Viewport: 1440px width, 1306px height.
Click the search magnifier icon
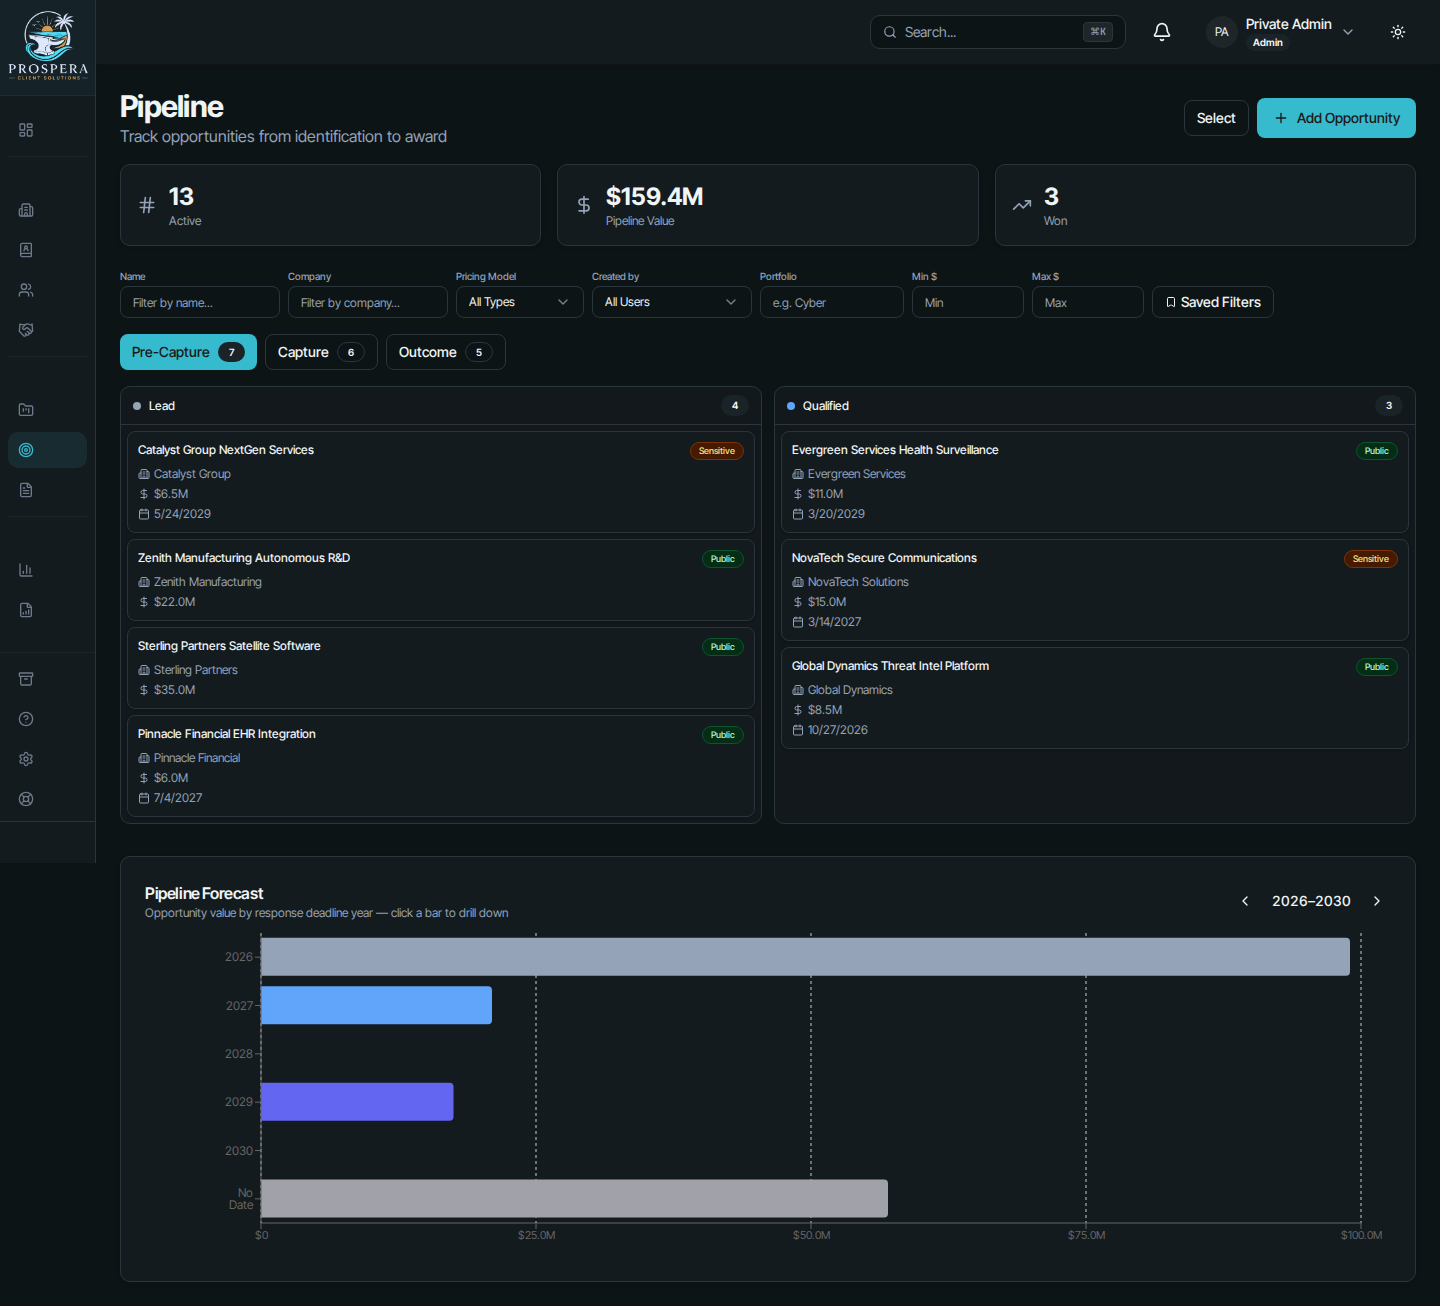(x=890, y=32)
